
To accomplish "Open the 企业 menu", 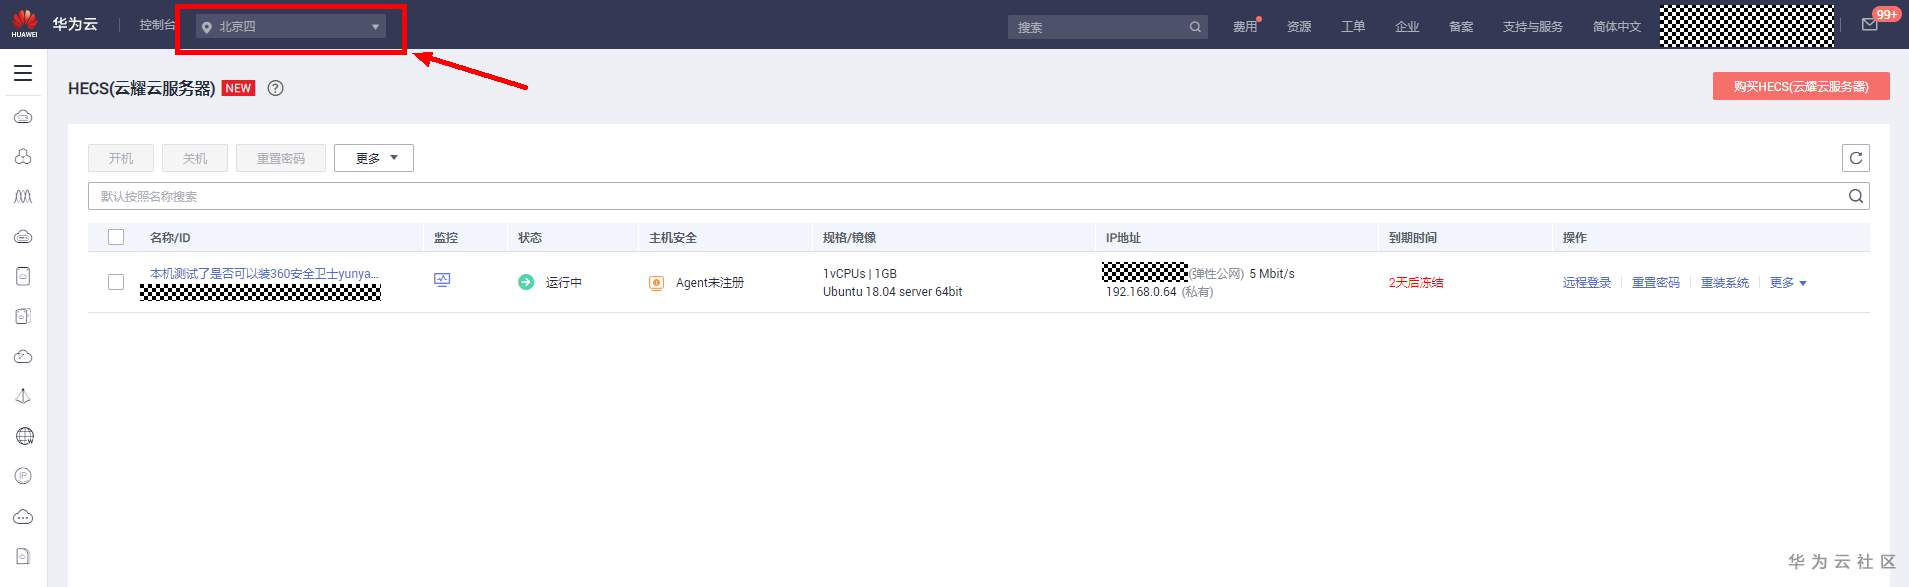I will pyautogui.click(x=1407, y=27).
